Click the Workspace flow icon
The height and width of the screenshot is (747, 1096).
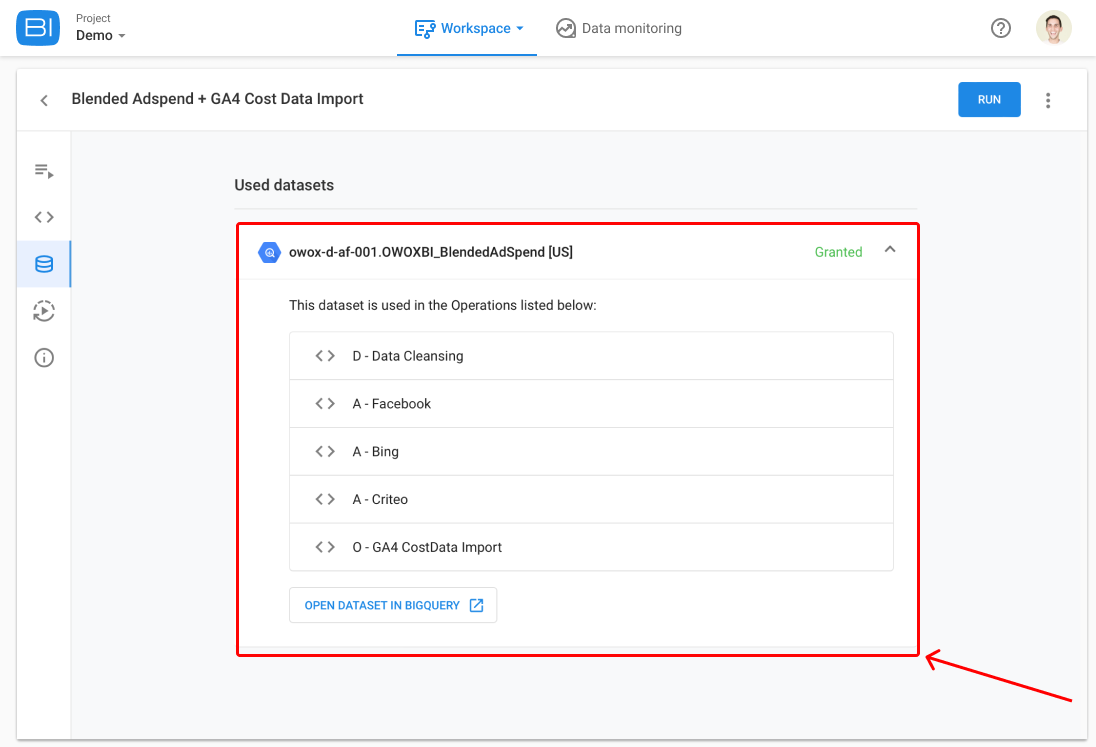click(424, 29)
